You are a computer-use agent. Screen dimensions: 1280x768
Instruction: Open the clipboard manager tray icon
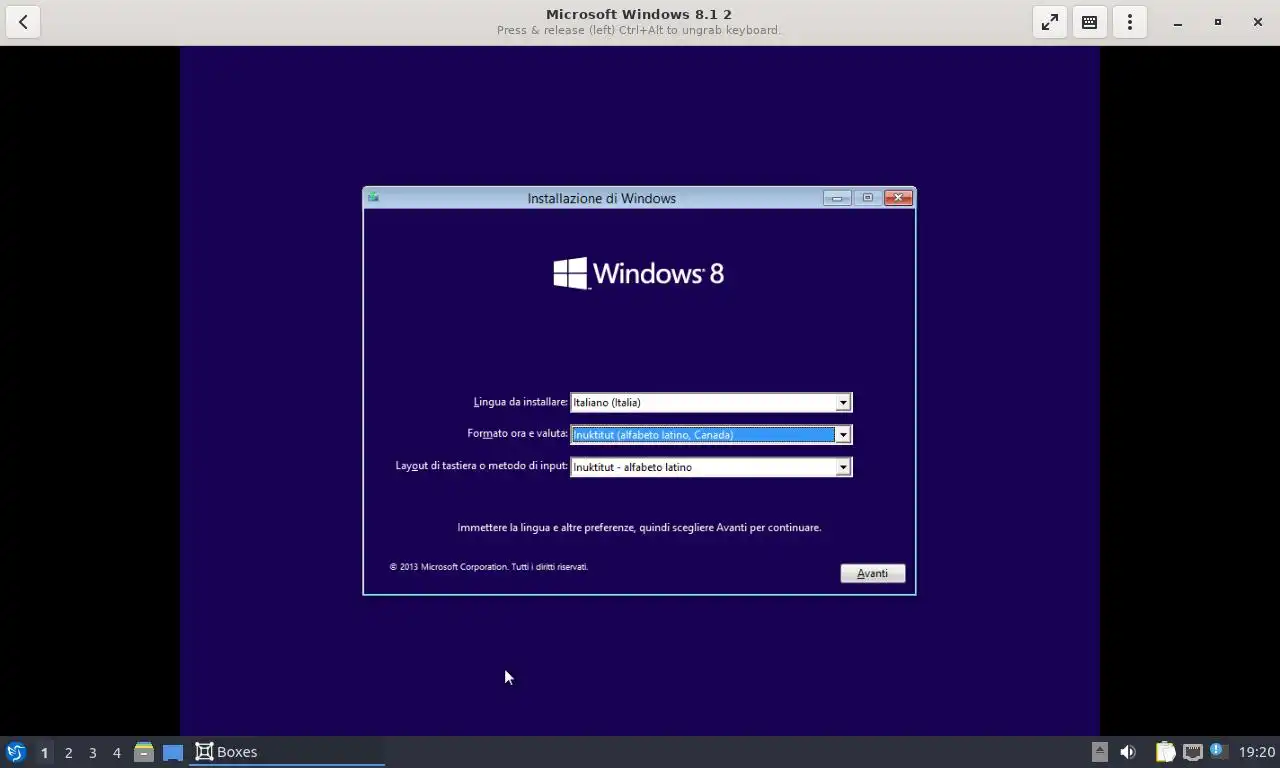pyautogui.click(x=1165, y=752)
